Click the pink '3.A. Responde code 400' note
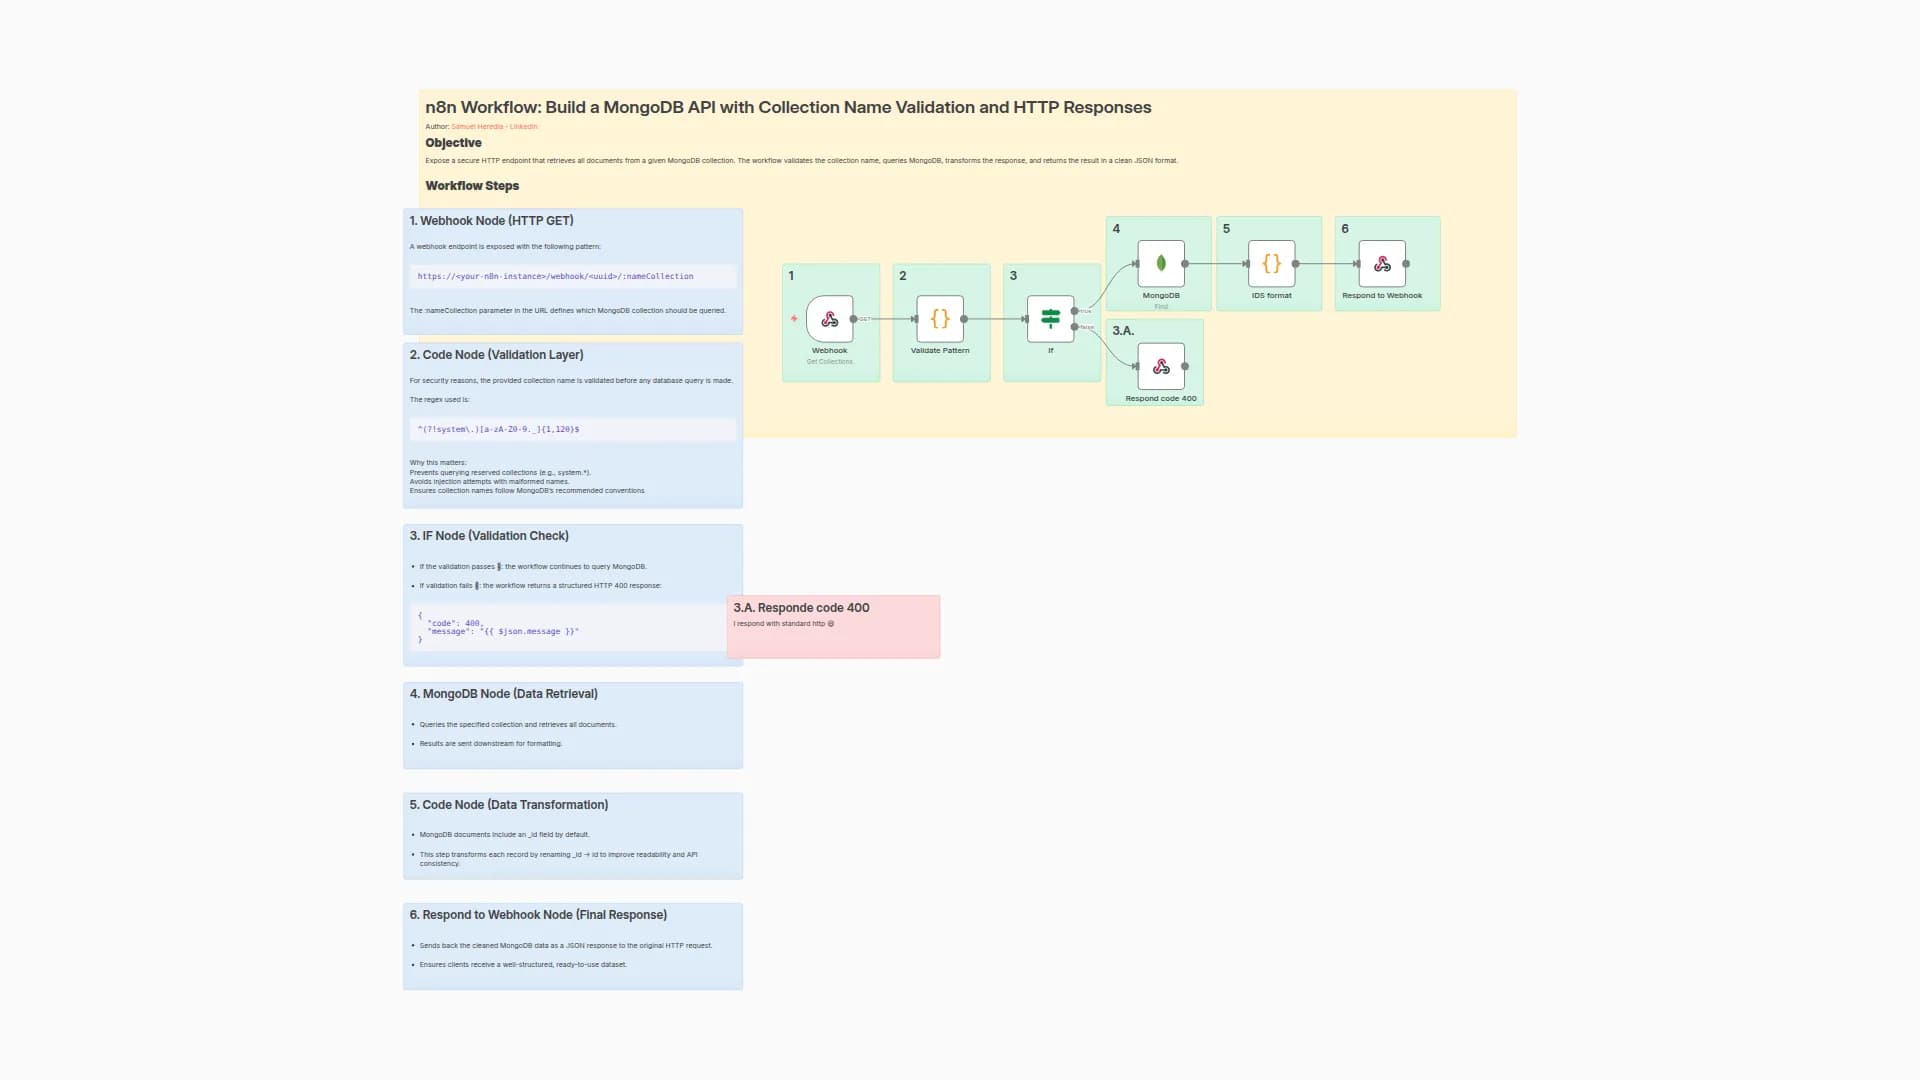 tap(833, 626)
